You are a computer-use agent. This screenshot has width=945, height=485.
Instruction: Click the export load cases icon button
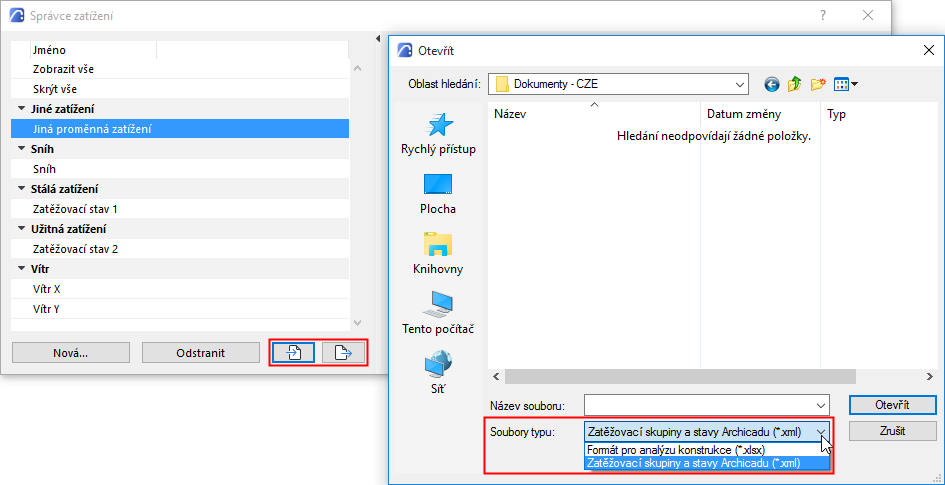coord(343,352)
